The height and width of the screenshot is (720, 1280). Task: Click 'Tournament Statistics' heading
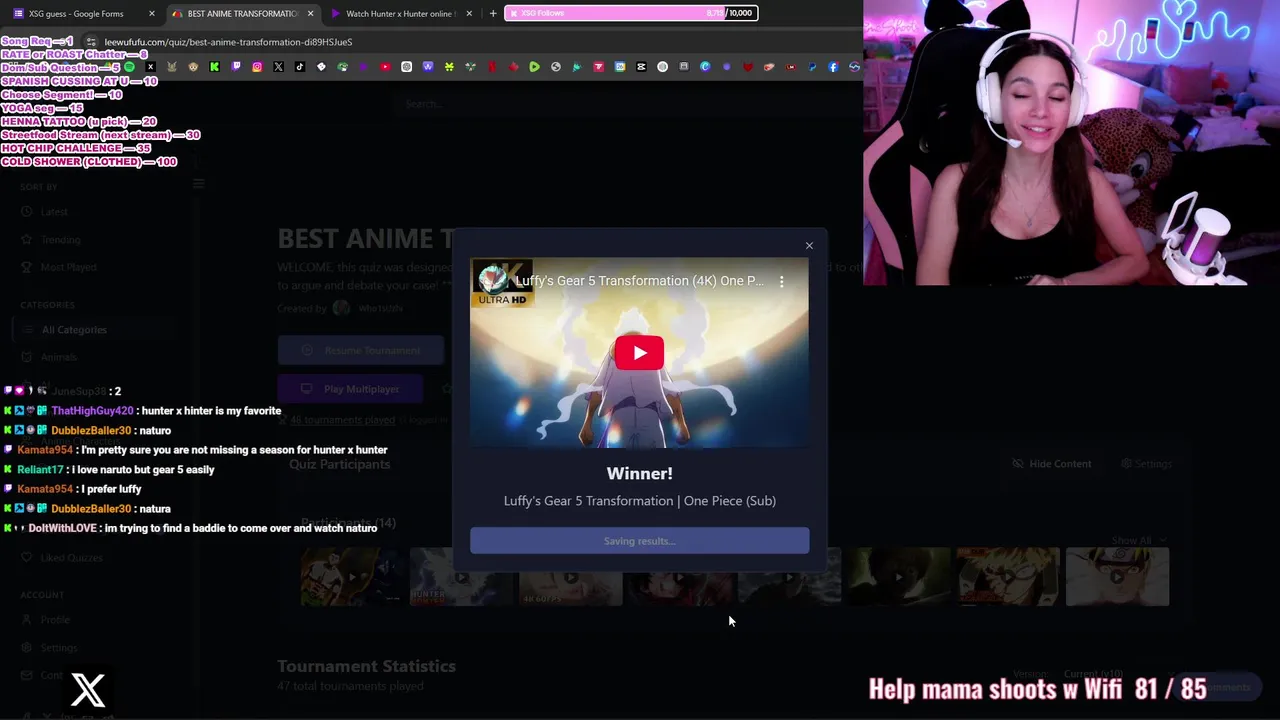click(x=366, y=666)
